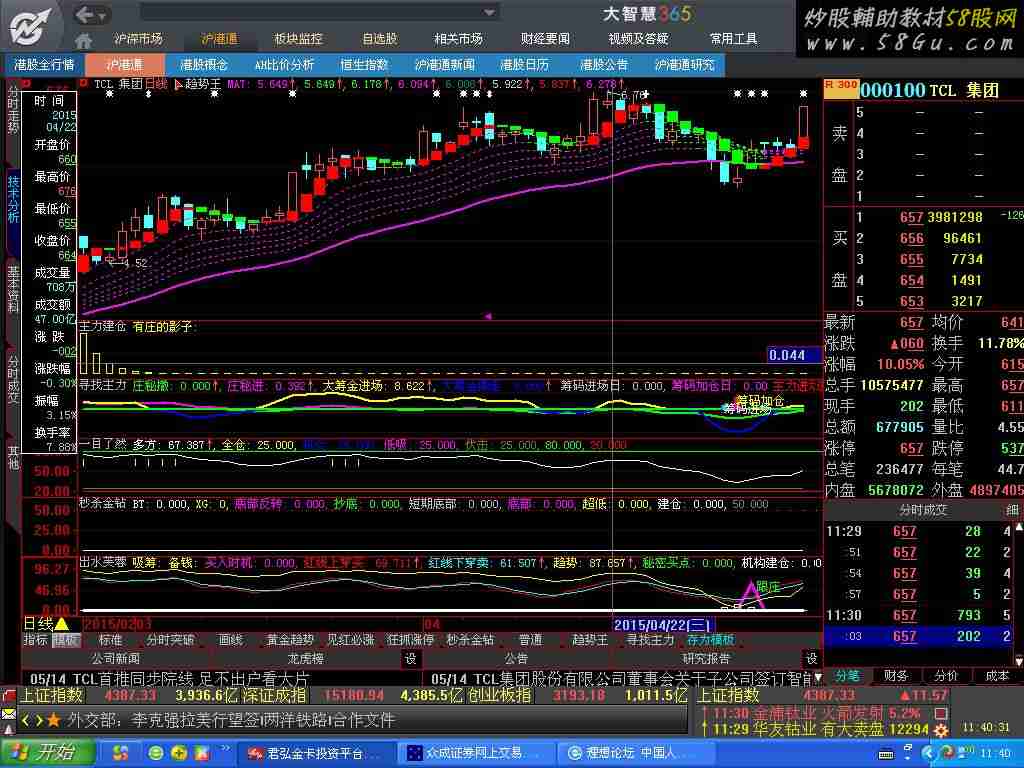This screenshot has height=768, width=1024.
Task: Click the 设 settings button beside 龙虎榜
Action: 410,658
